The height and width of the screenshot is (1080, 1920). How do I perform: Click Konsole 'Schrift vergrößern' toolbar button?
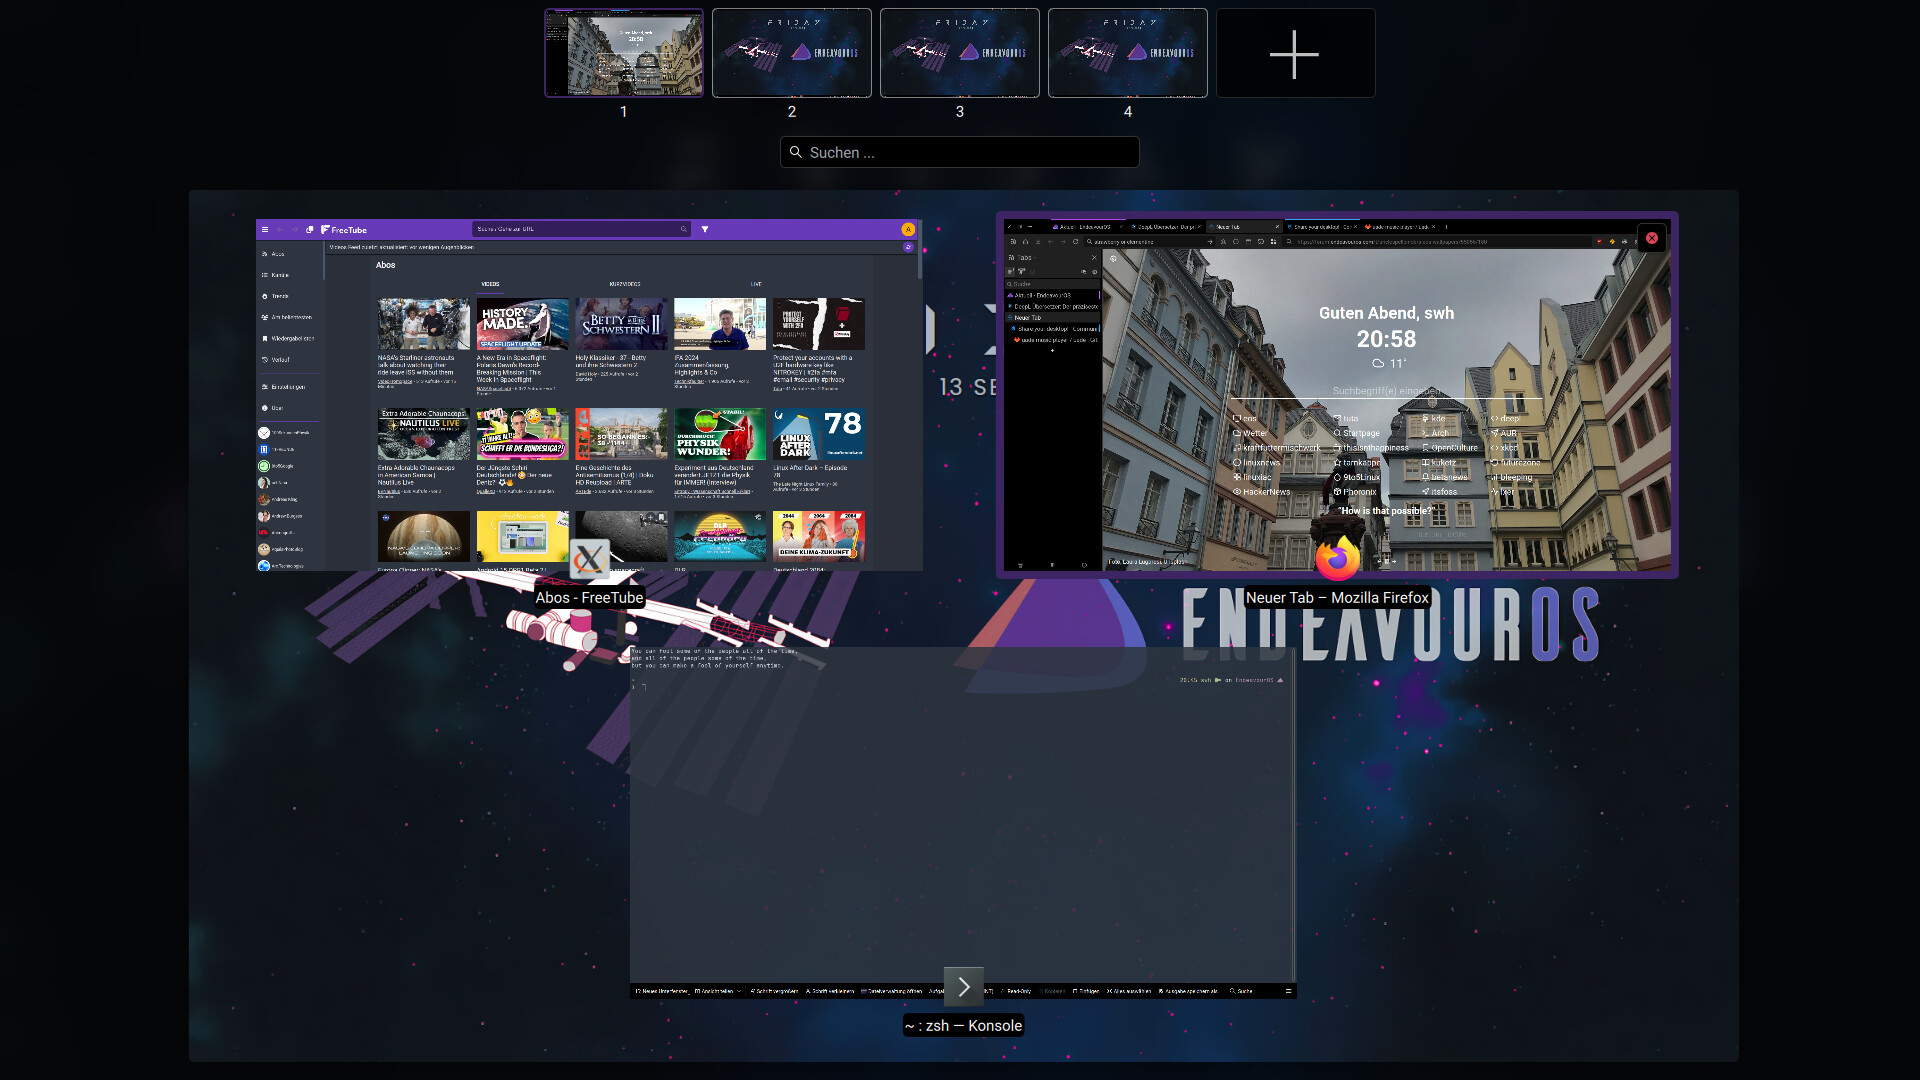[773, 991]
